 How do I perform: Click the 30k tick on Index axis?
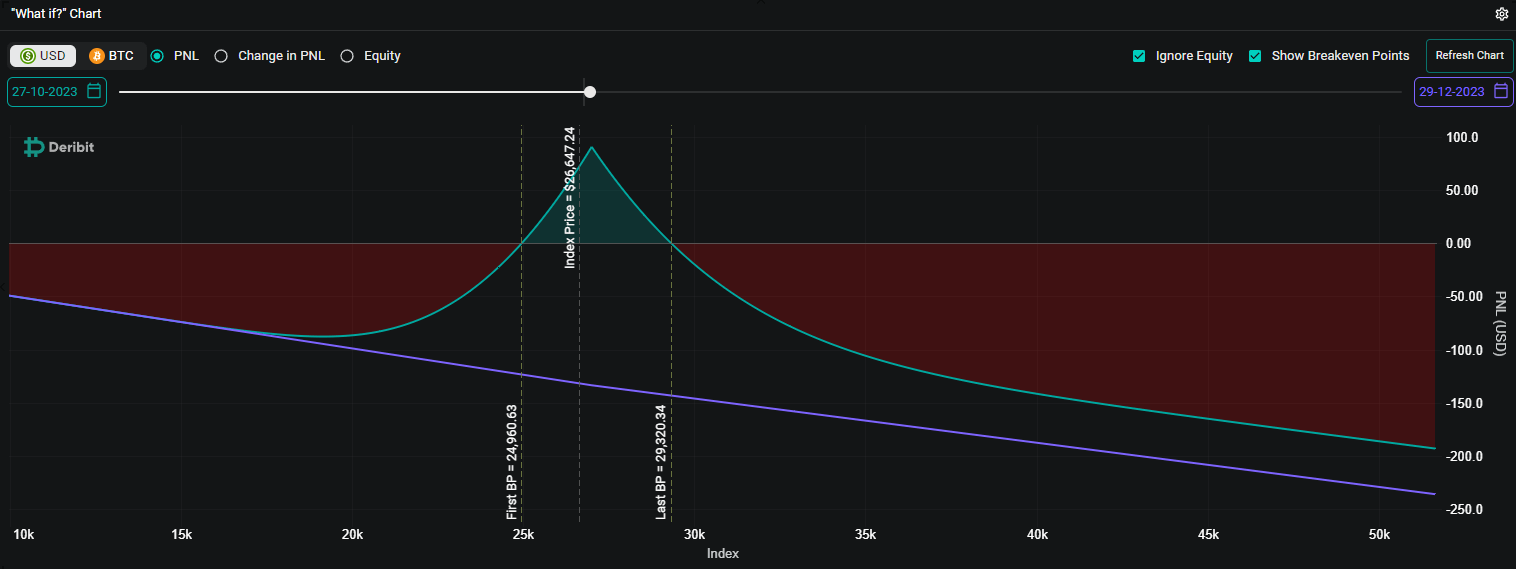tap(694, 535)
